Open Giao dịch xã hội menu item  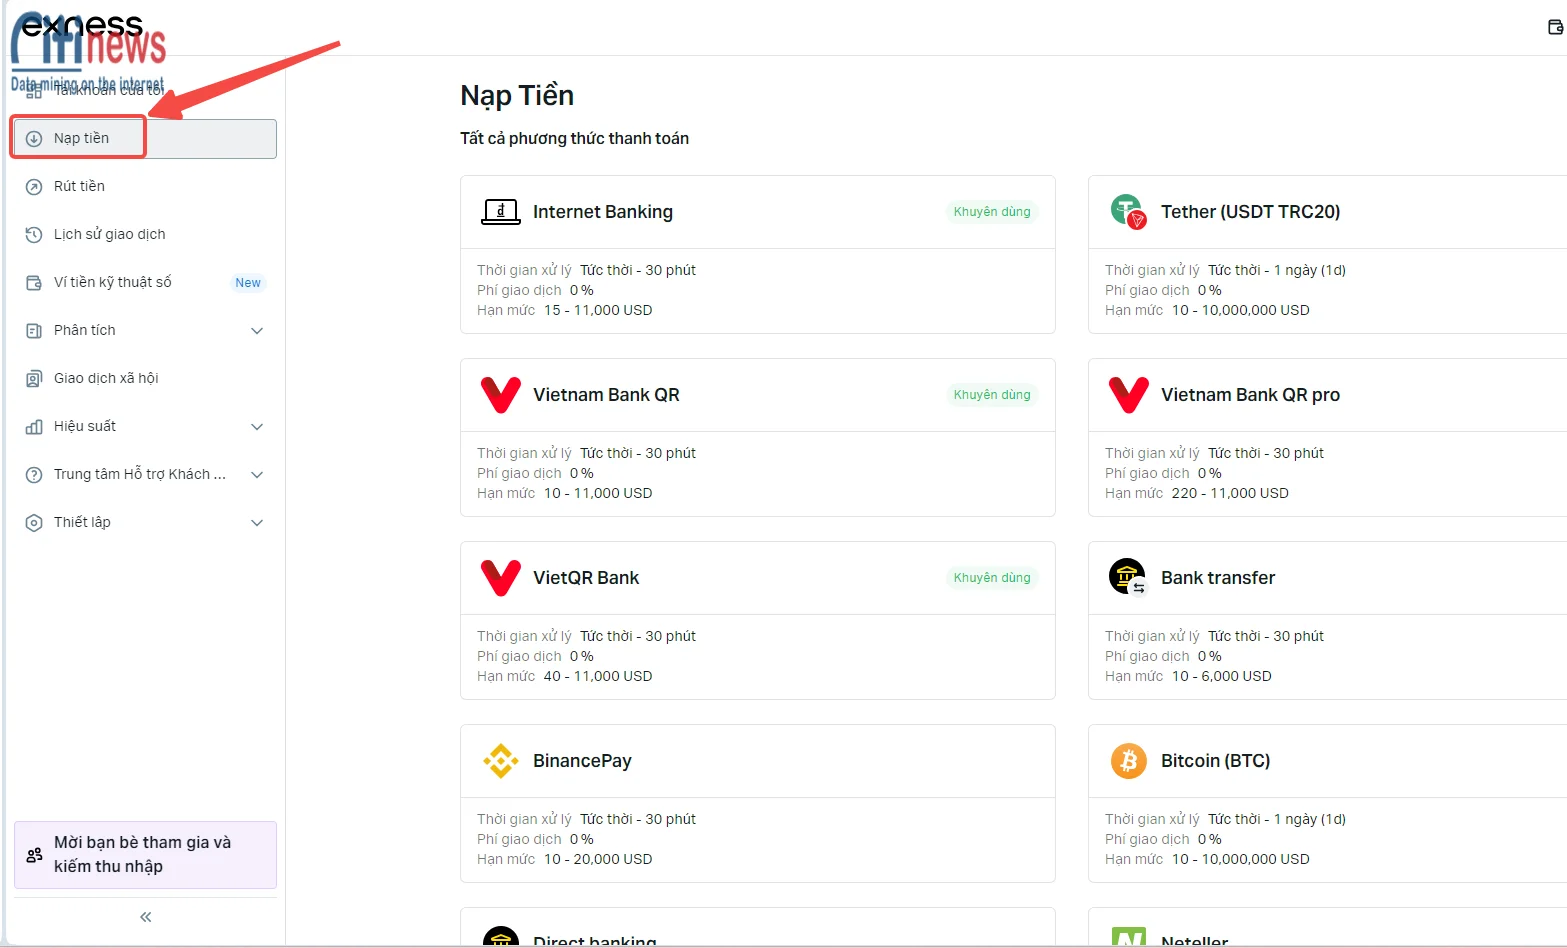[145, 379]
